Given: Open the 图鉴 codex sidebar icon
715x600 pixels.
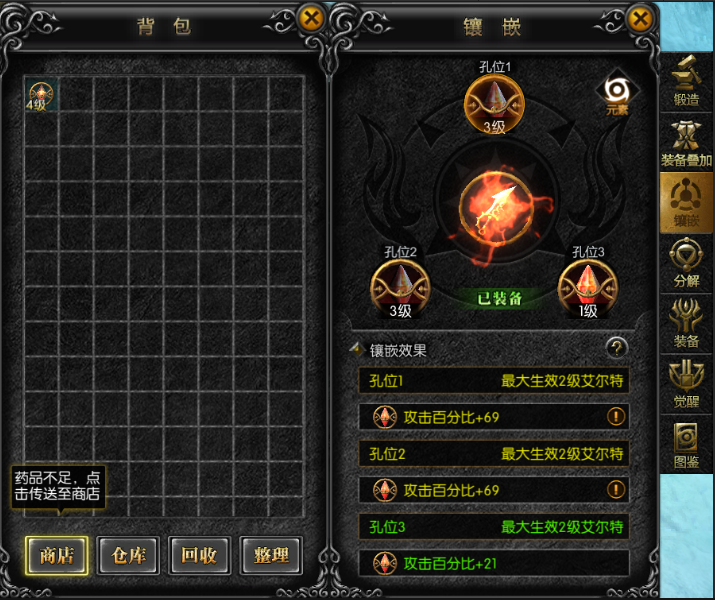Looking at the screenshot, I should [x=686, y=445].
